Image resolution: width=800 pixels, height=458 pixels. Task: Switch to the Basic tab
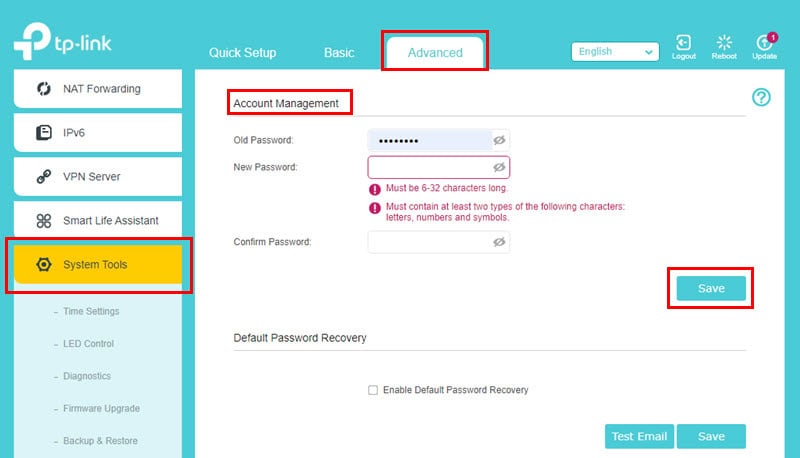click(339, 53)
